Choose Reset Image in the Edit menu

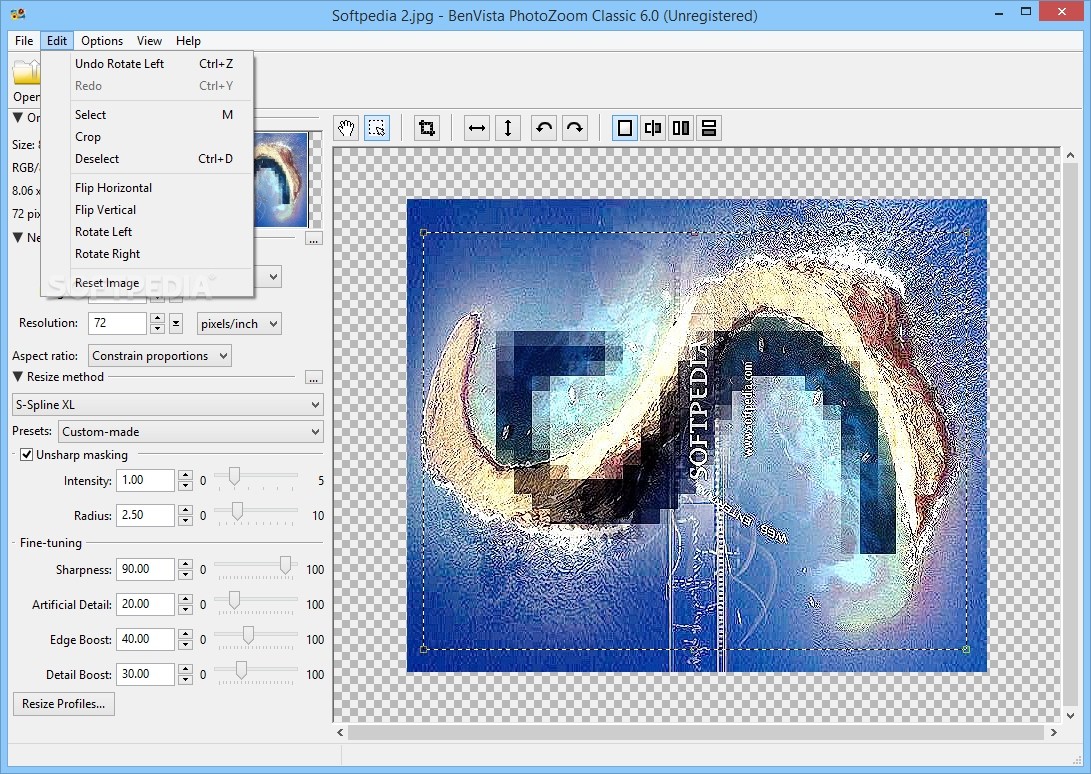click(148, 283)
